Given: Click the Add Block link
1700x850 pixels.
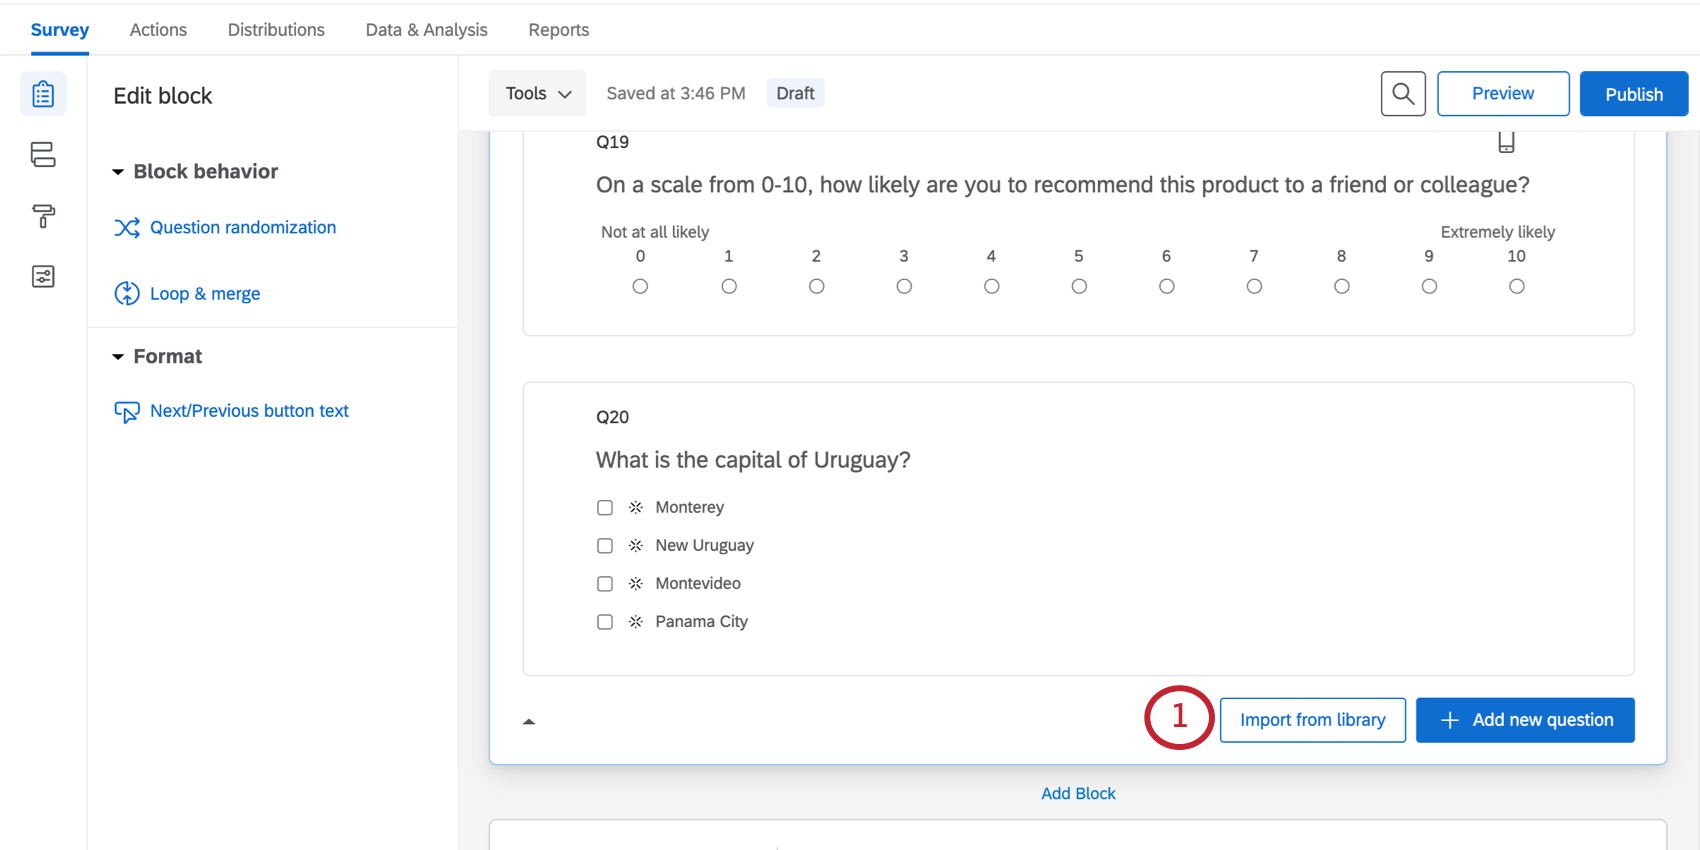Looking at the screenshot, I should pyautogui.click(x=1078, y=793).
